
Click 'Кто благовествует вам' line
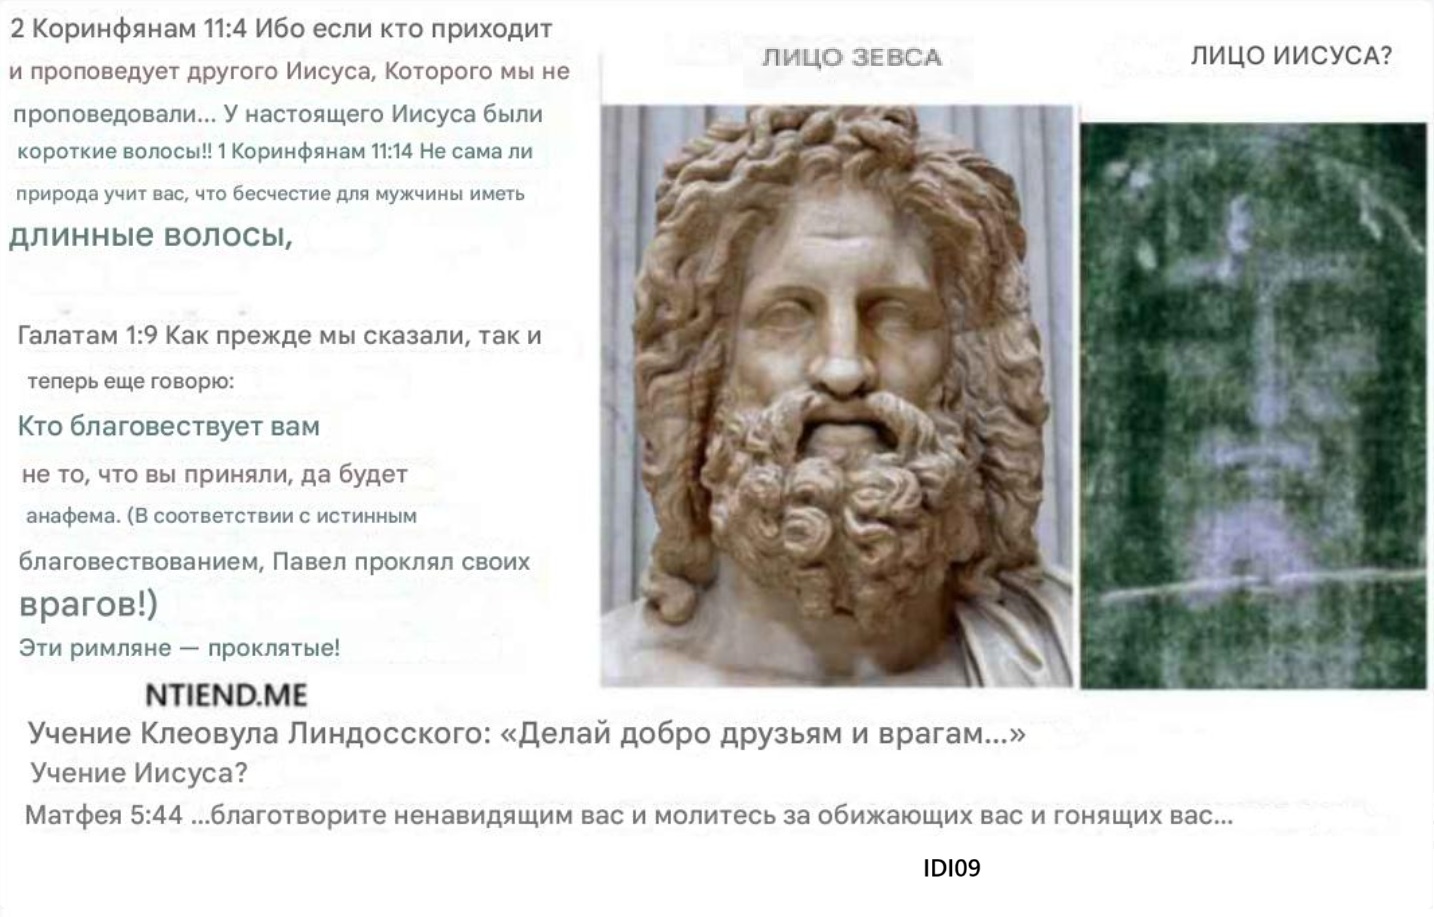pyautogui.click(x=169, y=426)
